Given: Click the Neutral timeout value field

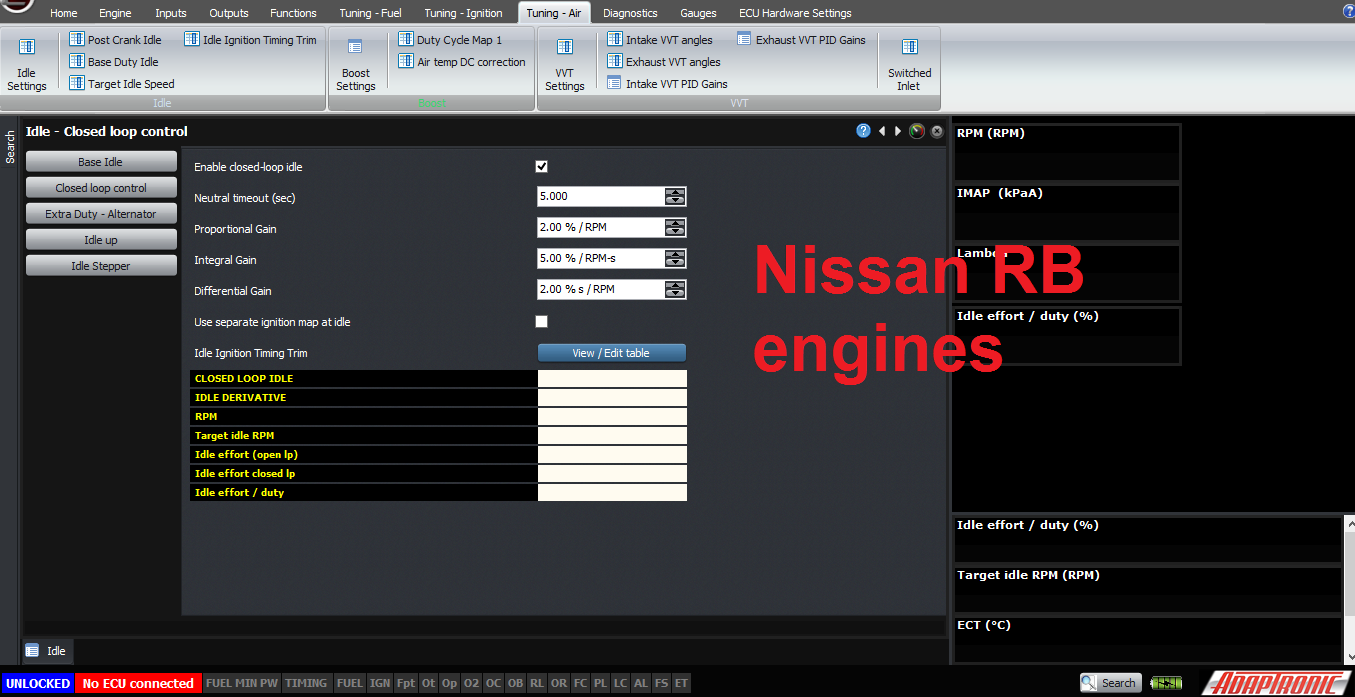Looking at the screenshot, I should [601, 197].
